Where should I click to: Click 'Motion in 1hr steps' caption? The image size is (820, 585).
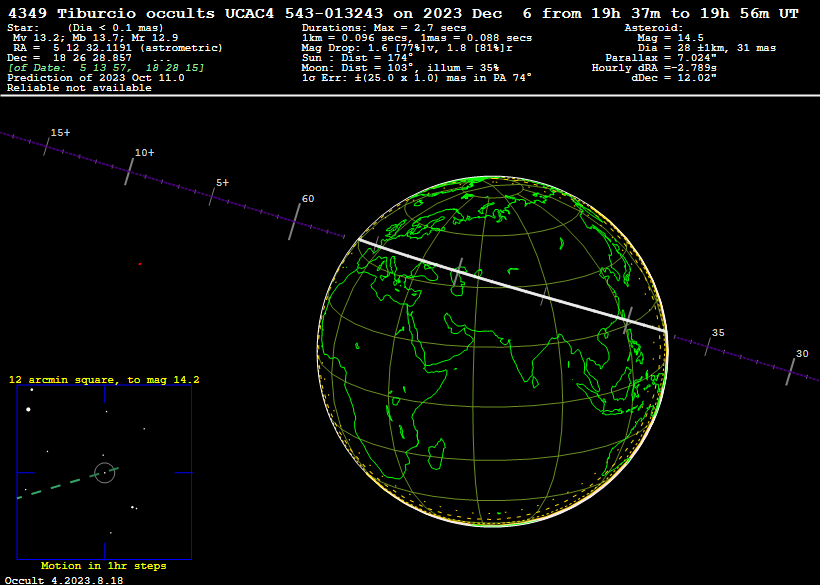104,566
